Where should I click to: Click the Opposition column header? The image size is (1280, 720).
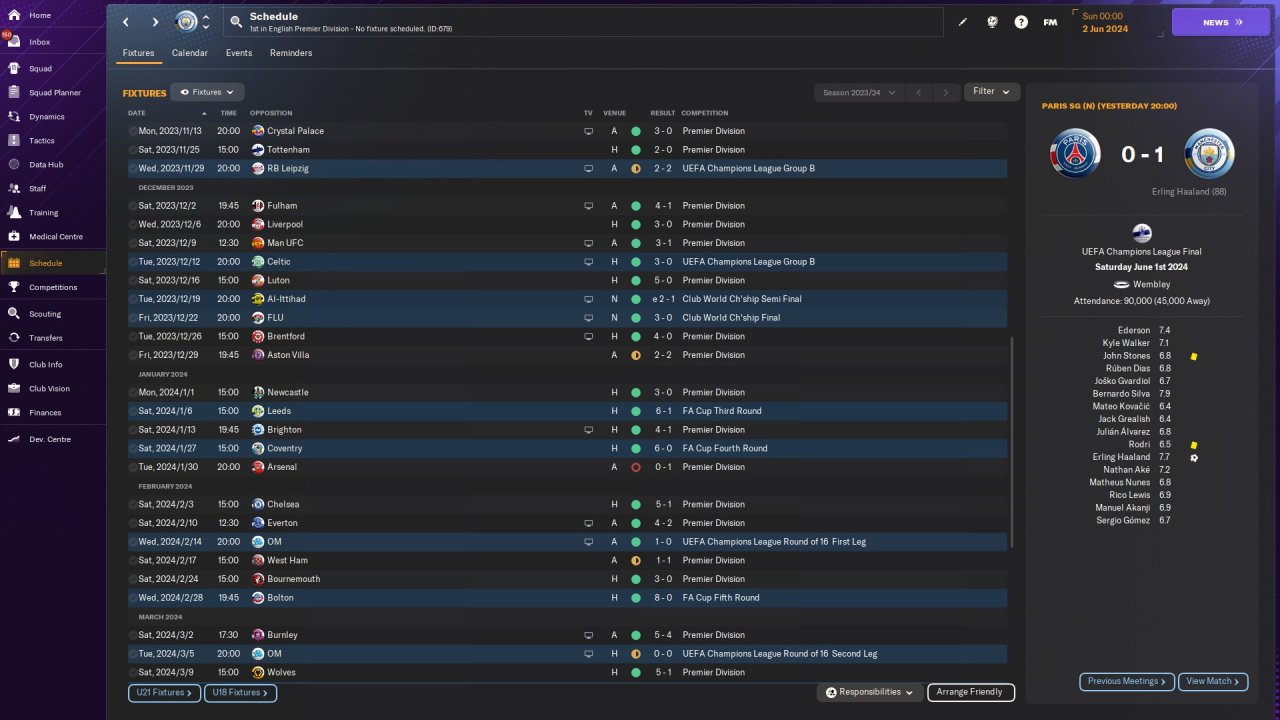point(271,113)
